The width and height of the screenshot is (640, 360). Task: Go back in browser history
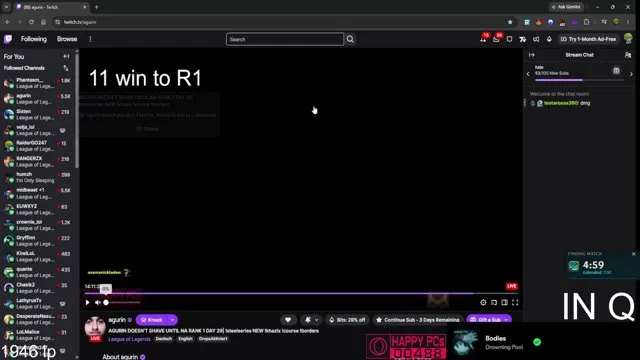point(7,22)
